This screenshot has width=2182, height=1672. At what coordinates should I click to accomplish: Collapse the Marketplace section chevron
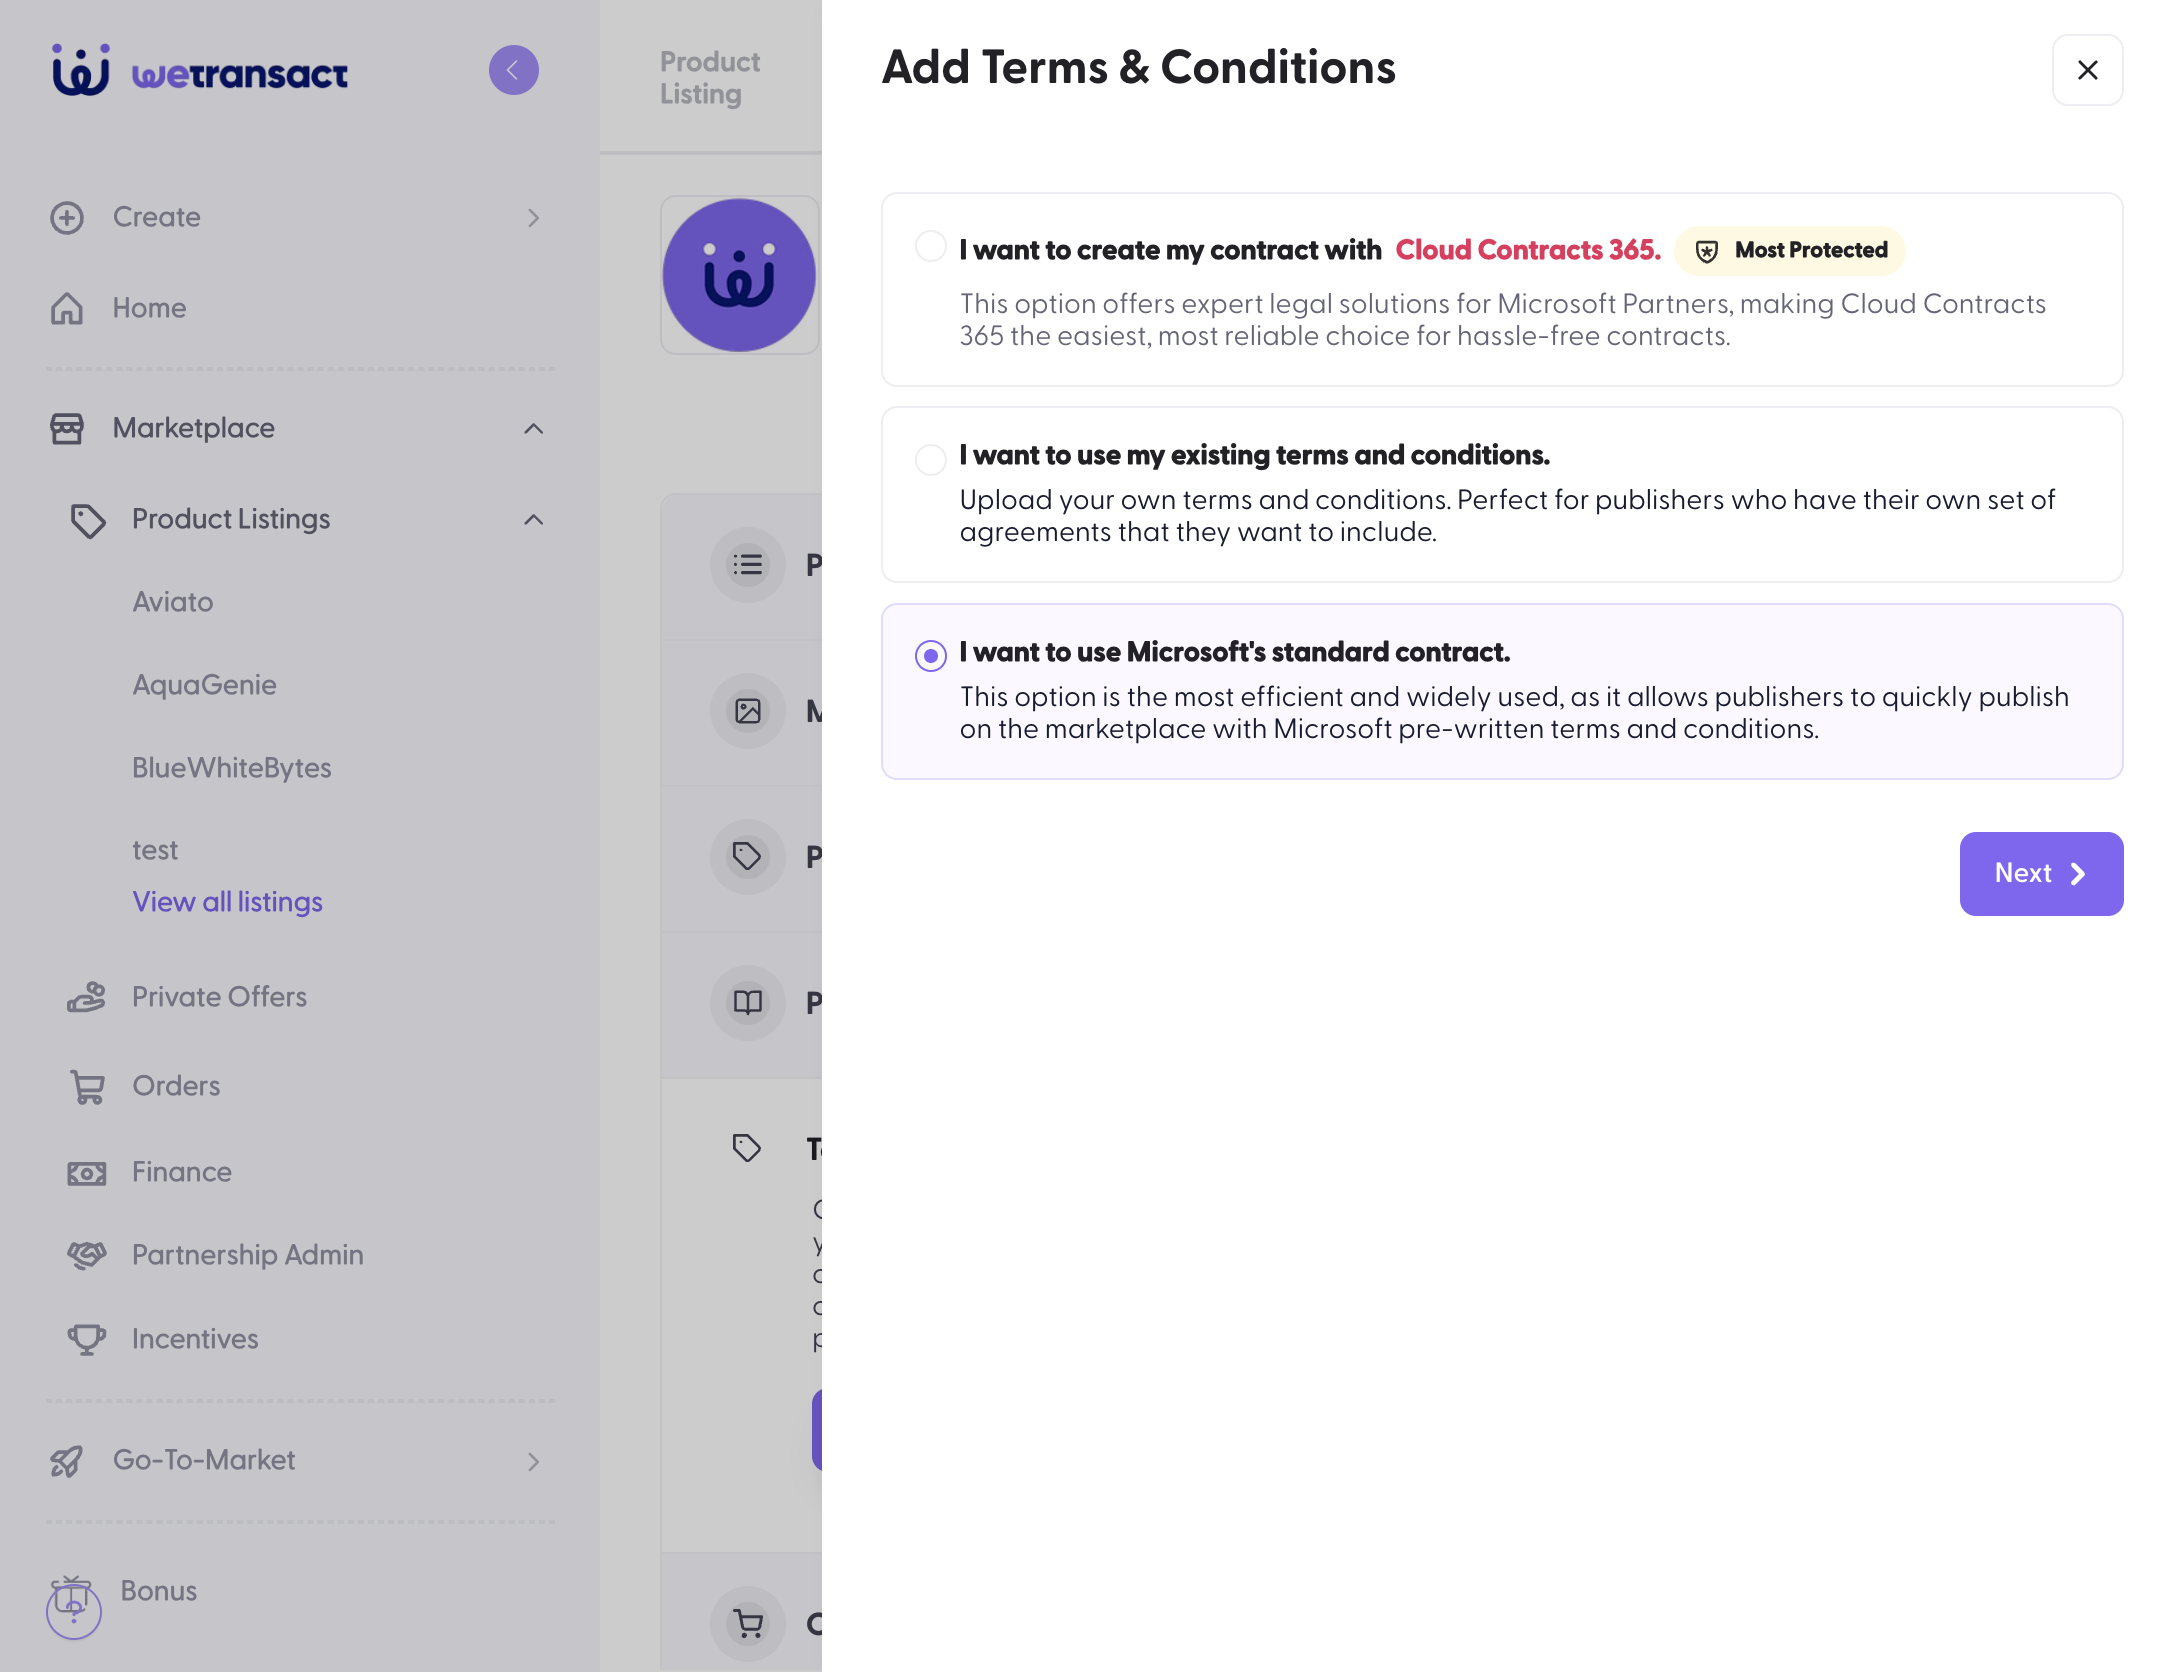click(534, 429)
